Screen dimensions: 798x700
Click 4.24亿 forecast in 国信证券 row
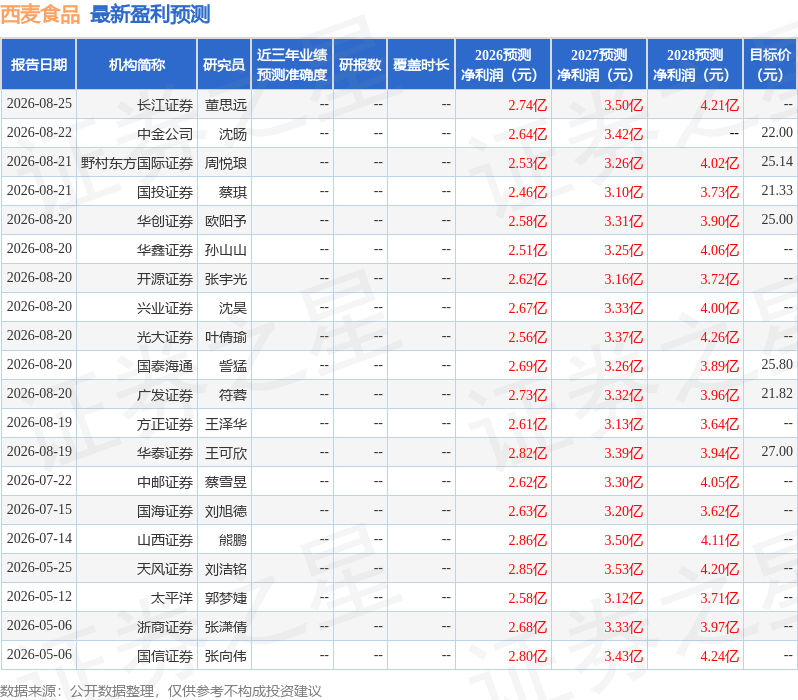tap(719, 656)
